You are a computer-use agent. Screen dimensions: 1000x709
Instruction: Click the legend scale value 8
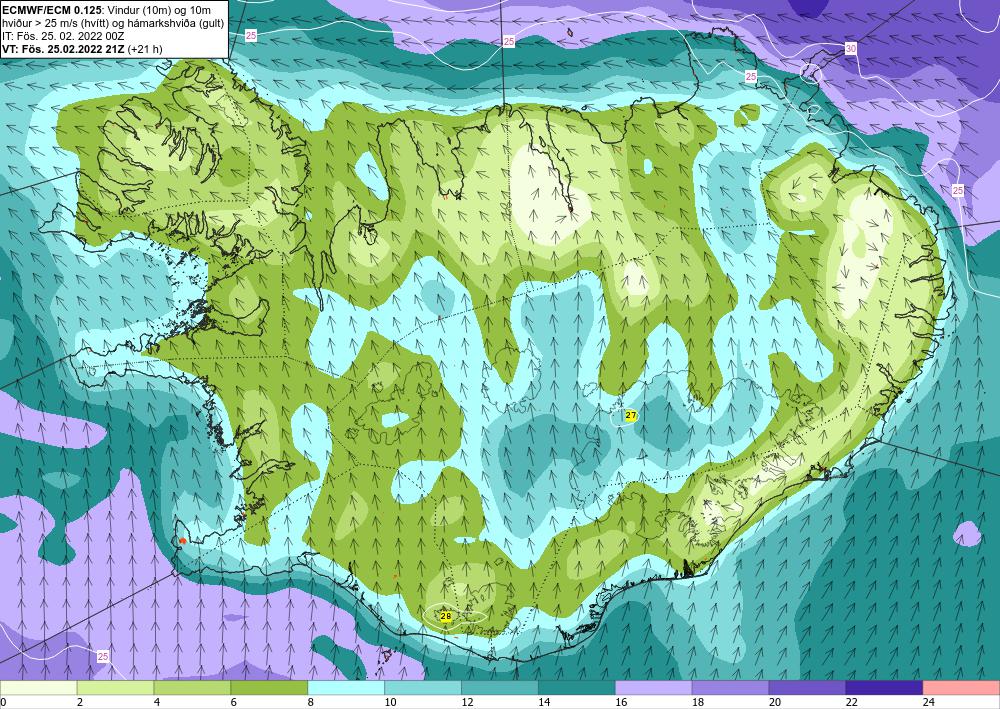(311, 702)
